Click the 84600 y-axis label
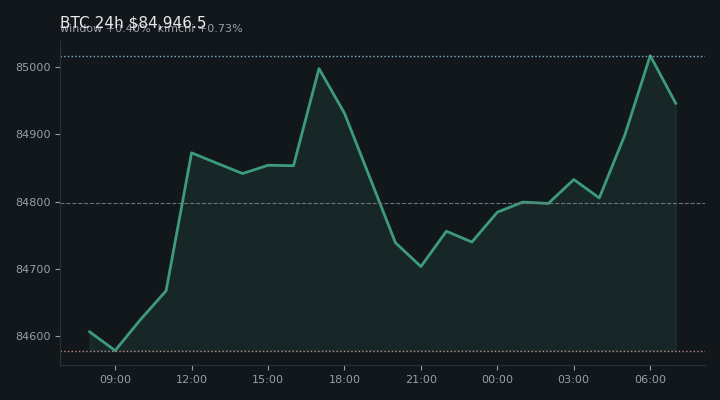Viewport: 720px width, 400px height. click(33, 336)
